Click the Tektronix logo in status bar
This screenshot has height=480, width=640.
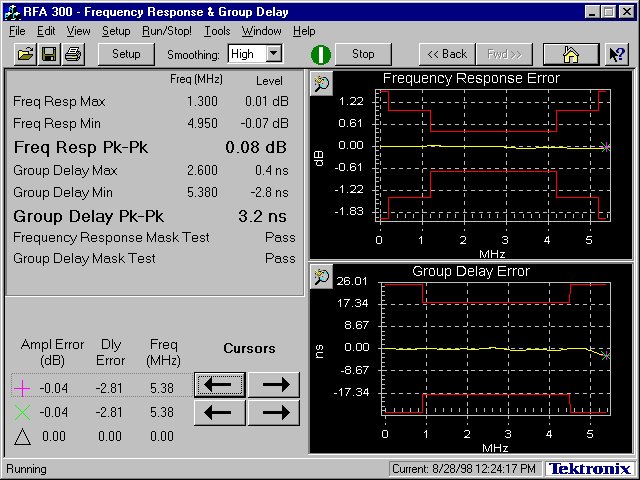(x=590, y=469)
